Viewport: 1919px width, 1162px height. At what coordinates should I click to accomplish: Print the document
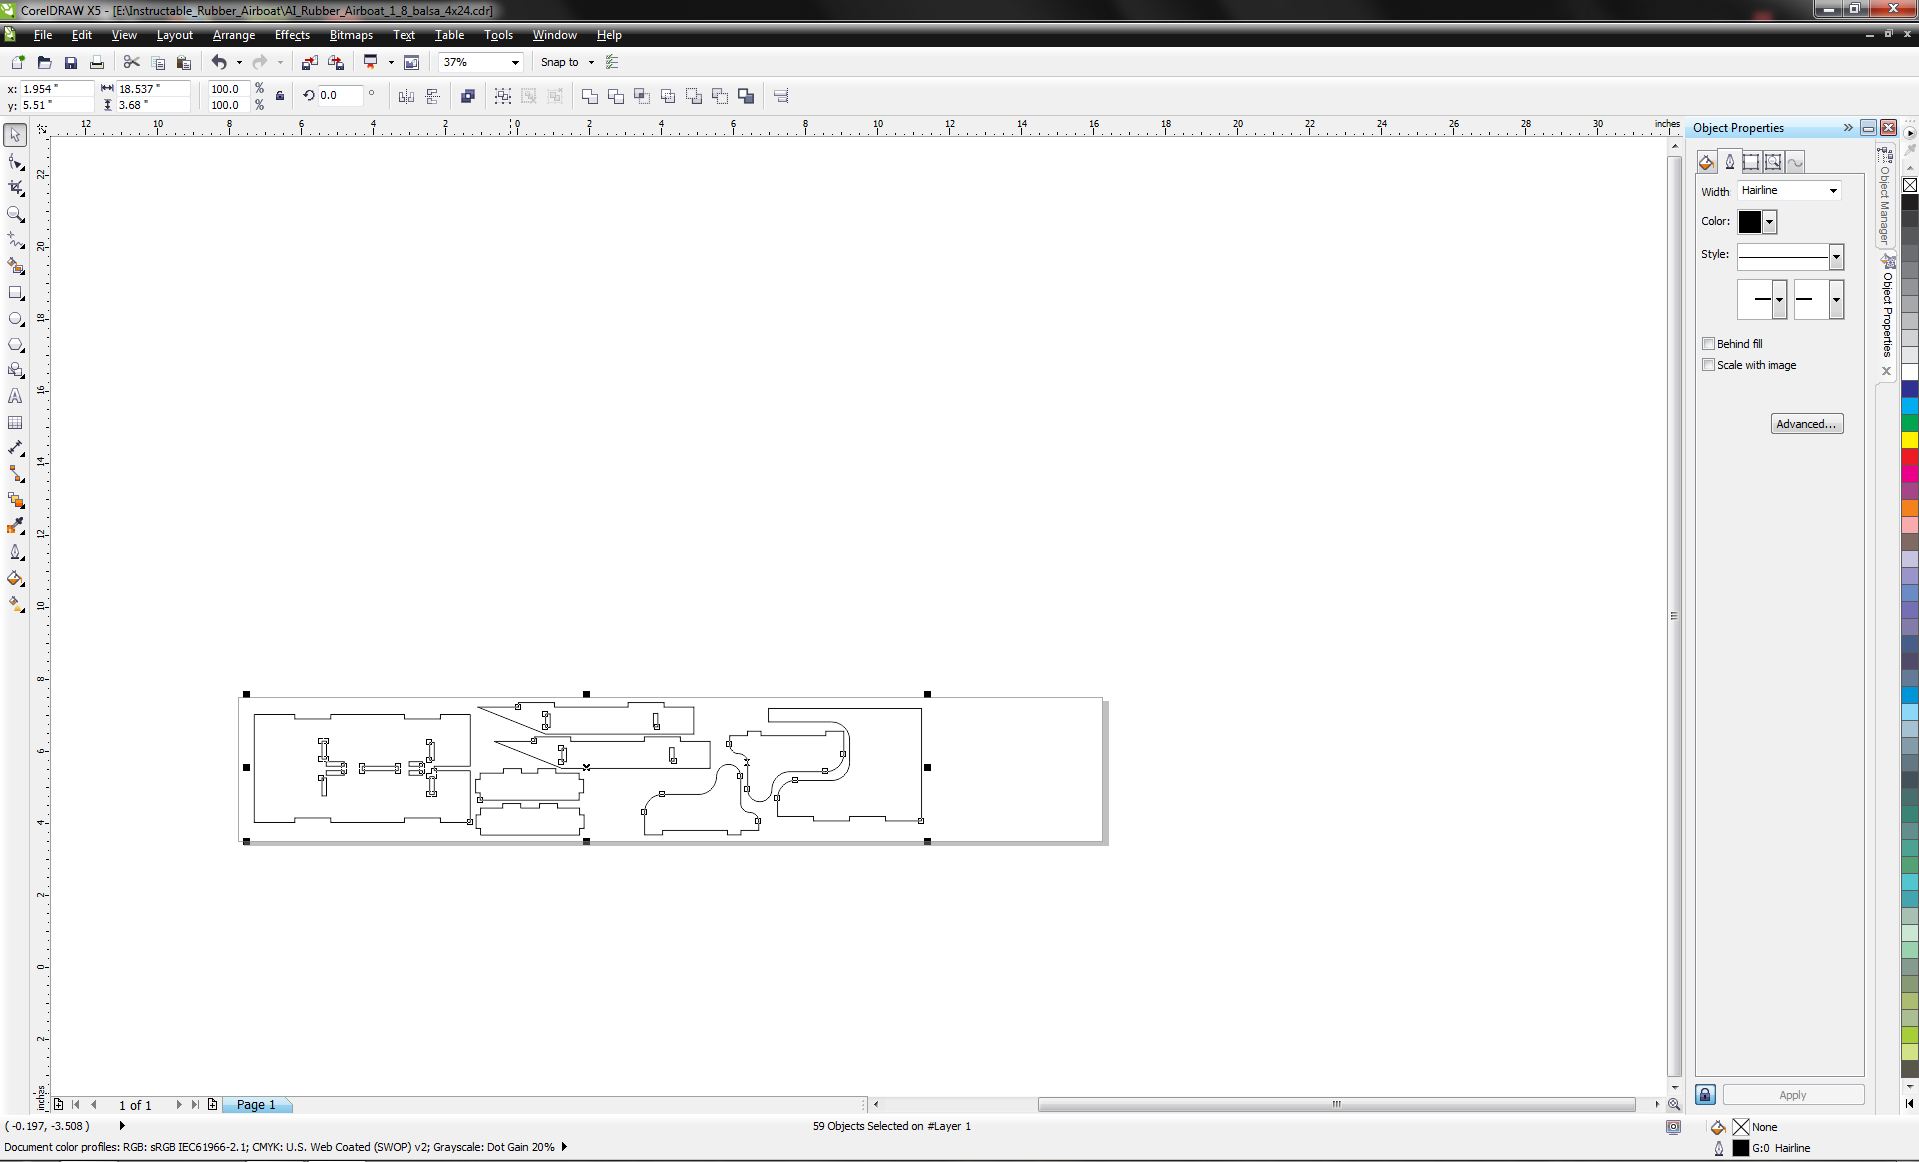[x=97, y=62]
